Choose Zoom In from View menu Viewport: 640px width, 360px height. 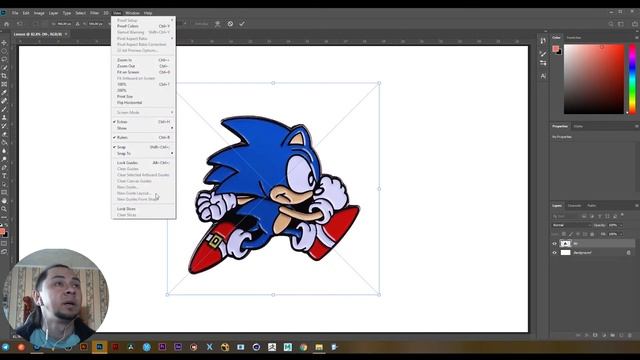(143, 60)
